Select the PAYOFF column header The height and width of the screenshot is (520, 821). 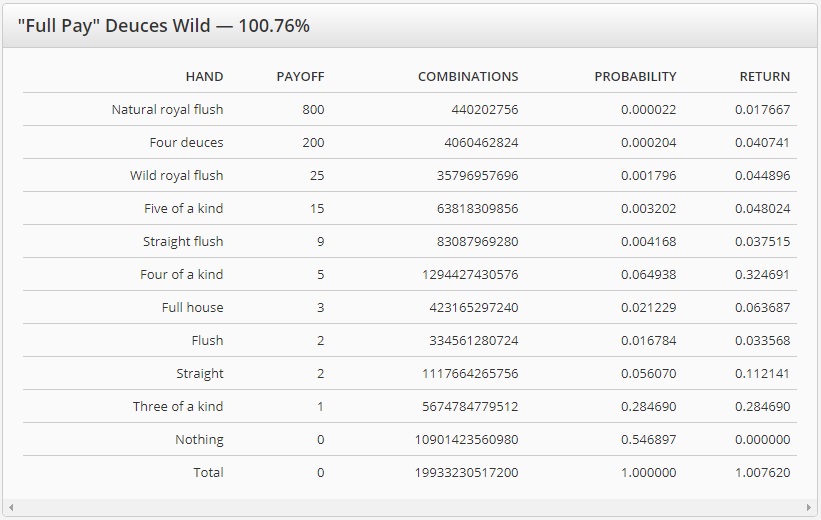click(300, 76)
